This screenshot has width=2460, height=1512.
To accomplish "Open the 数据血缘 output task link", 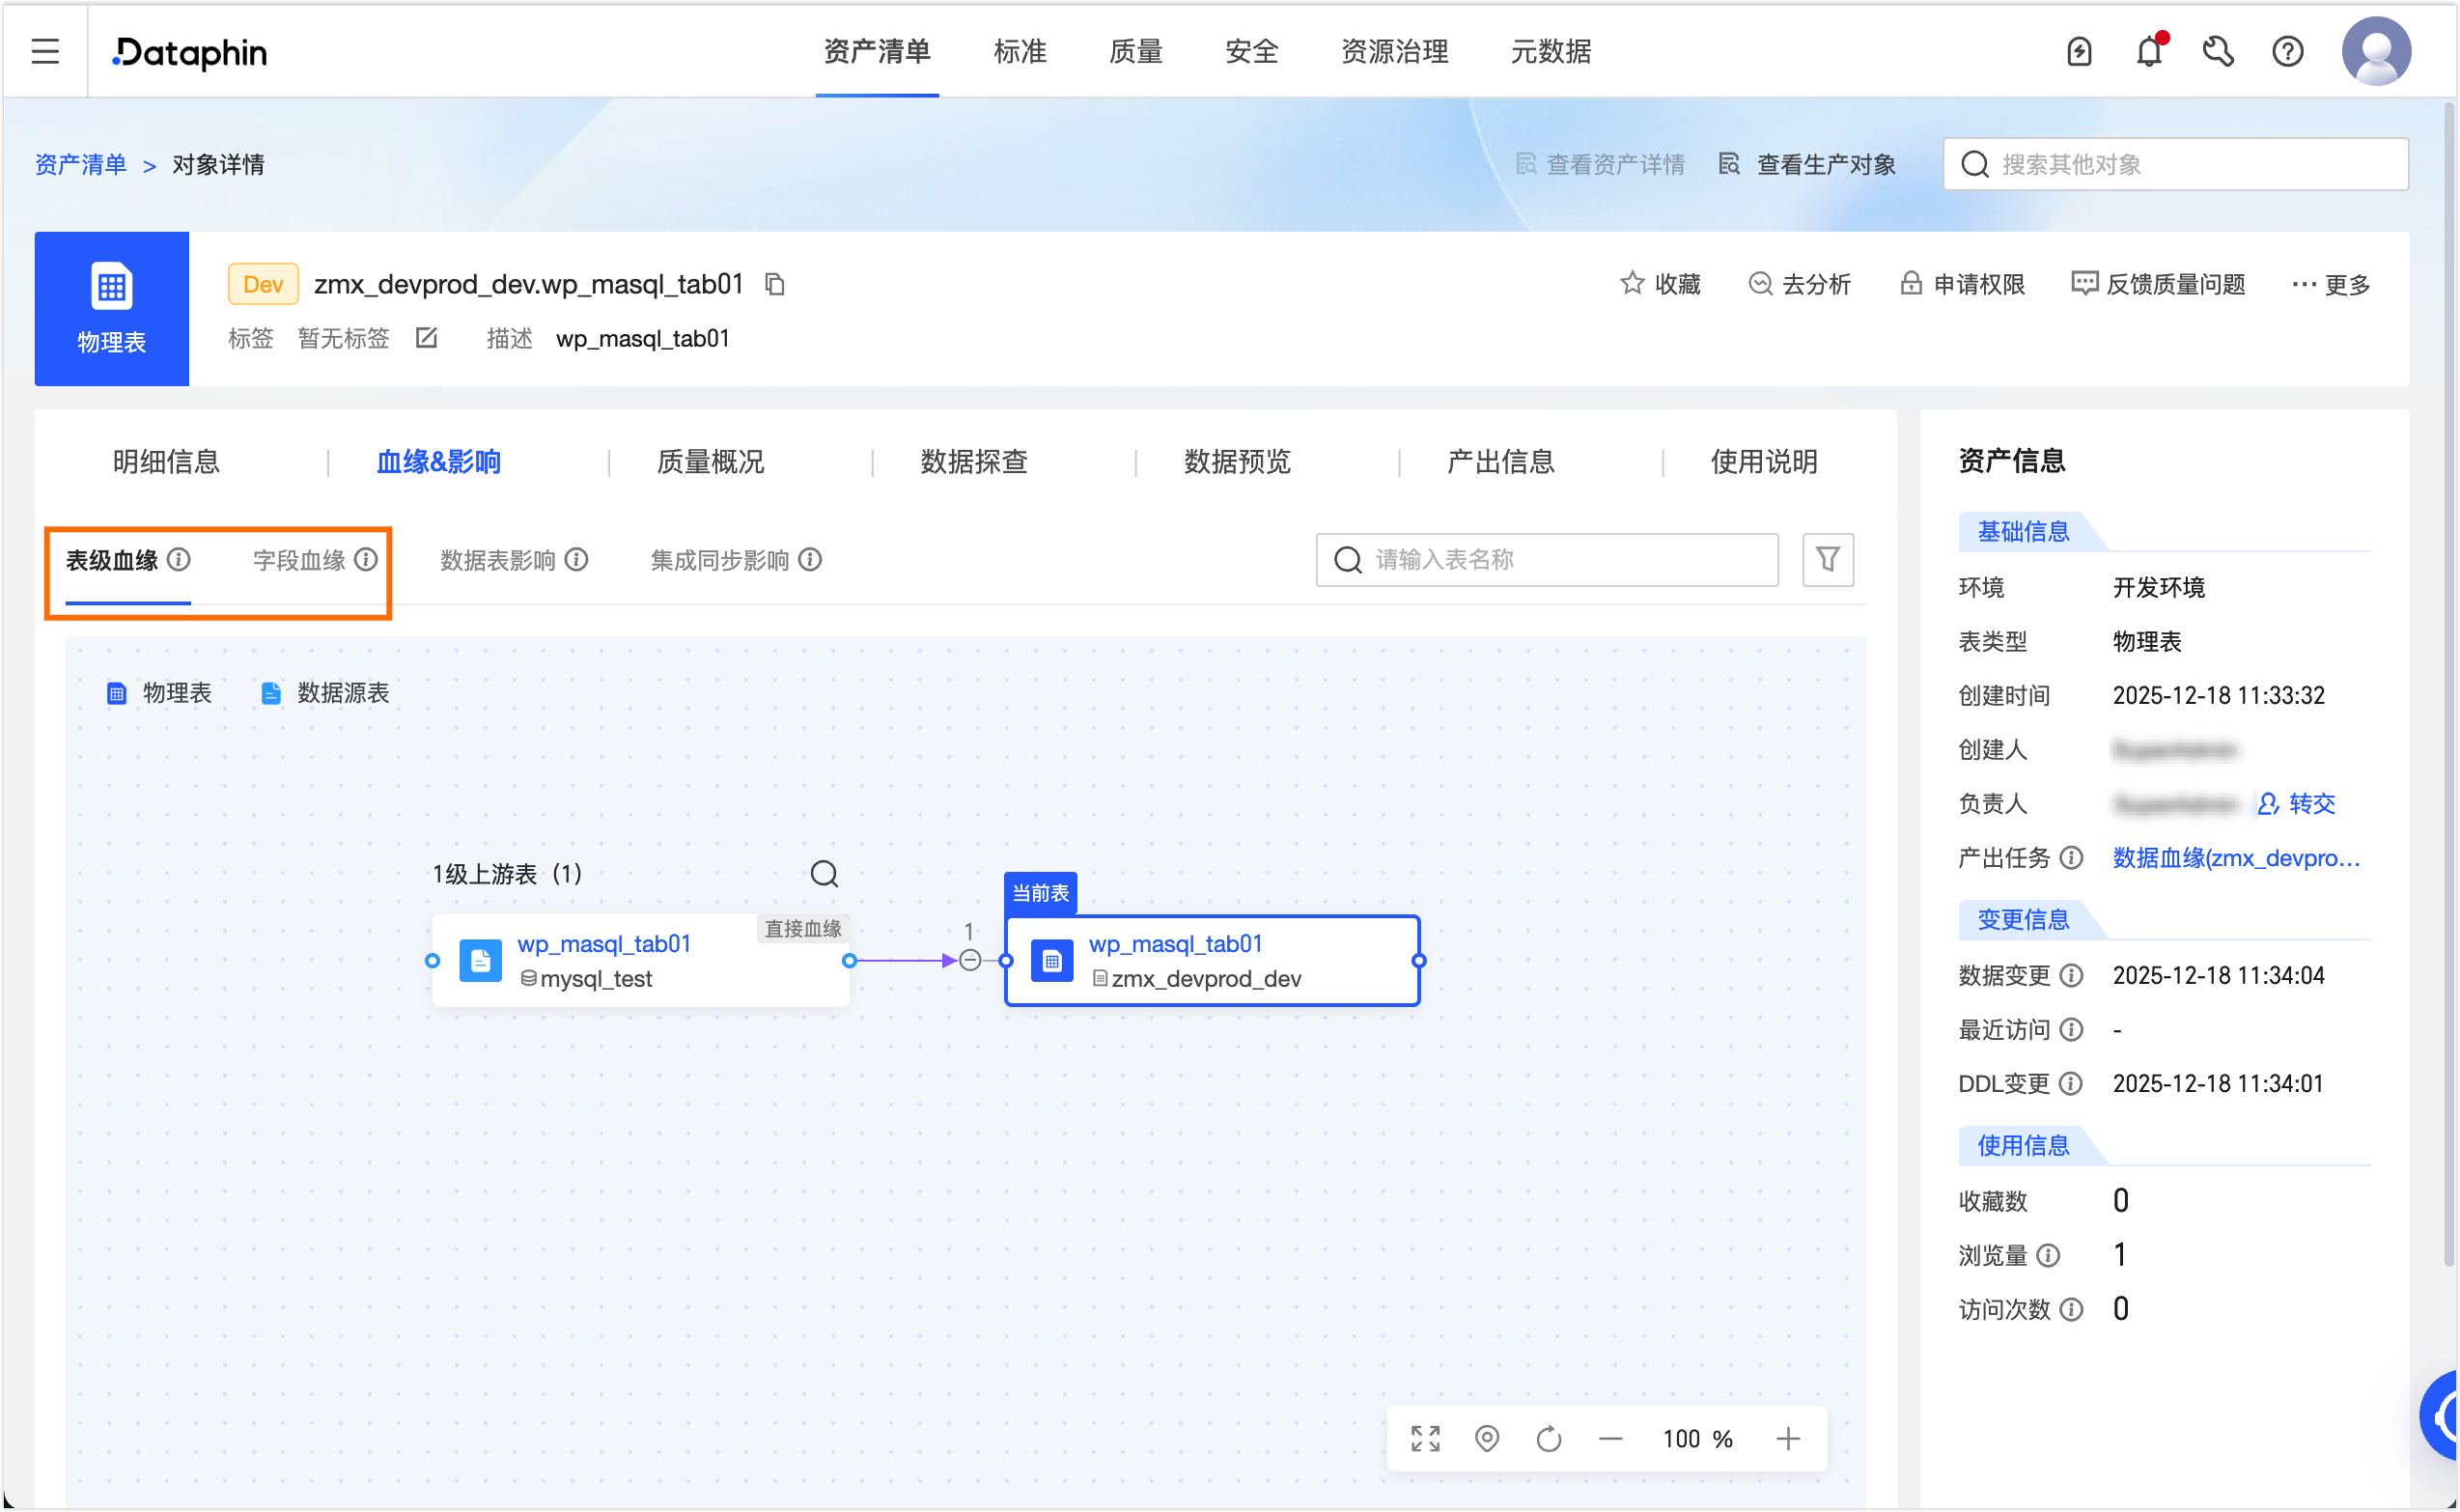I will click(2236, 858).
